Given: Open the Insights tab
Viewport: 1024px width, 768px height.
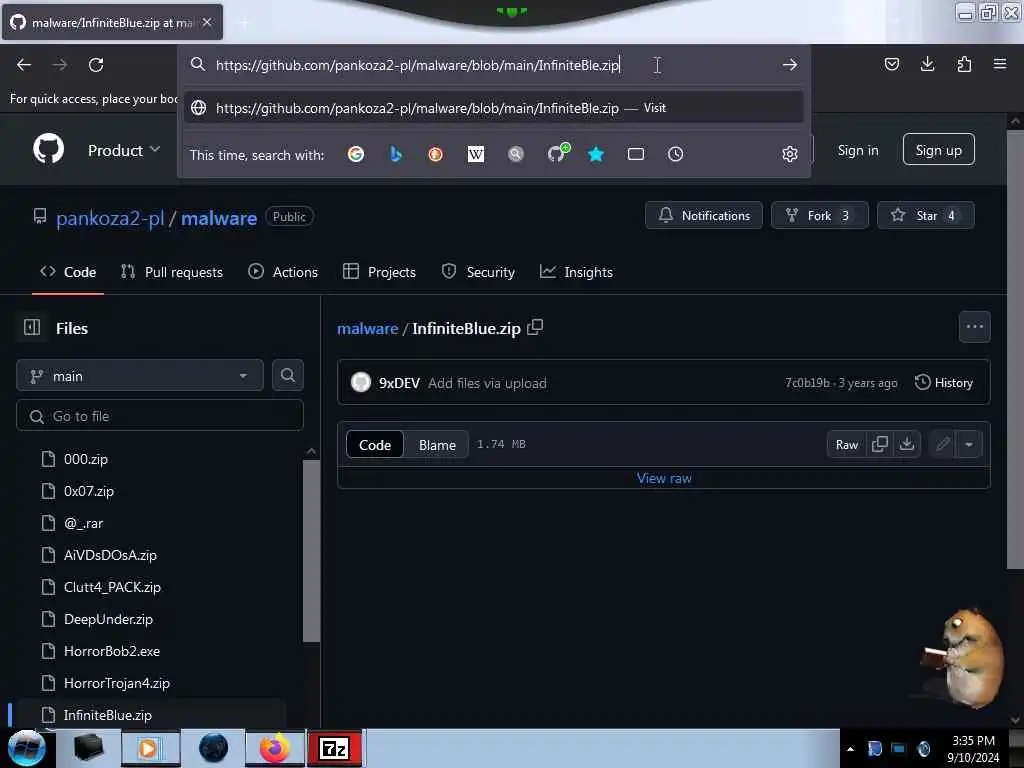Looking at the screenshot, I should 577,272.
